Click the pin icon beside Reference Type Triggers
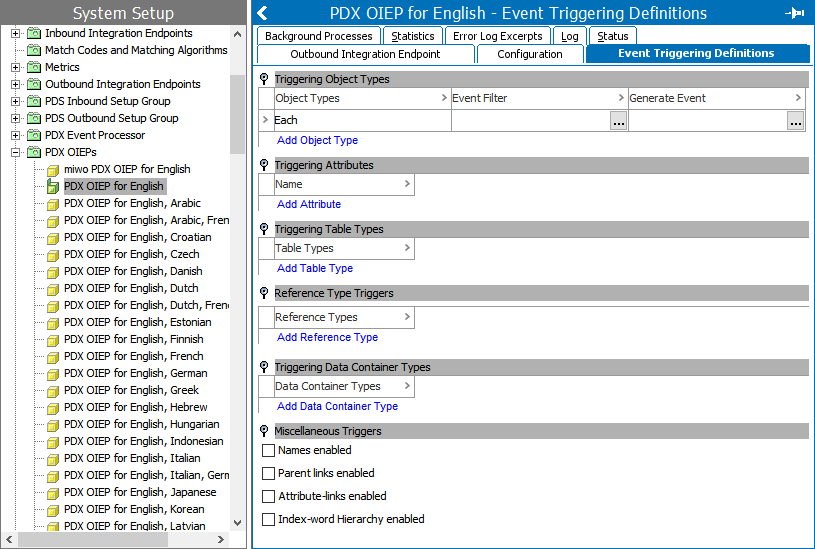The width and height of the screenshot is (815, 549). (x=264, y=293)
